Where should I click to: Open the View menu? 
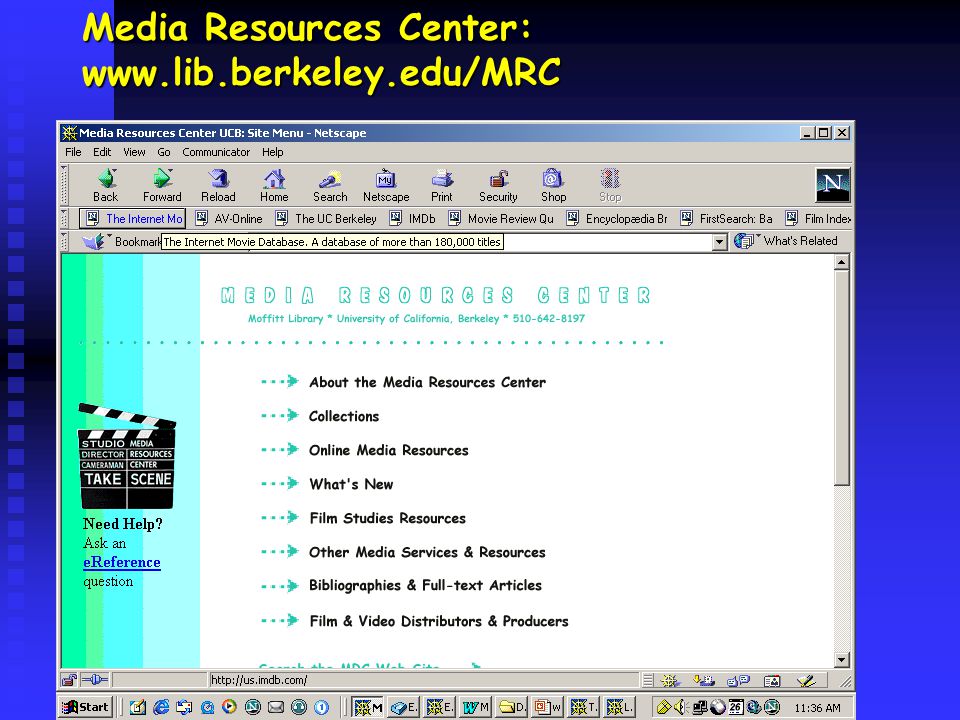click(x=134, y=152)
